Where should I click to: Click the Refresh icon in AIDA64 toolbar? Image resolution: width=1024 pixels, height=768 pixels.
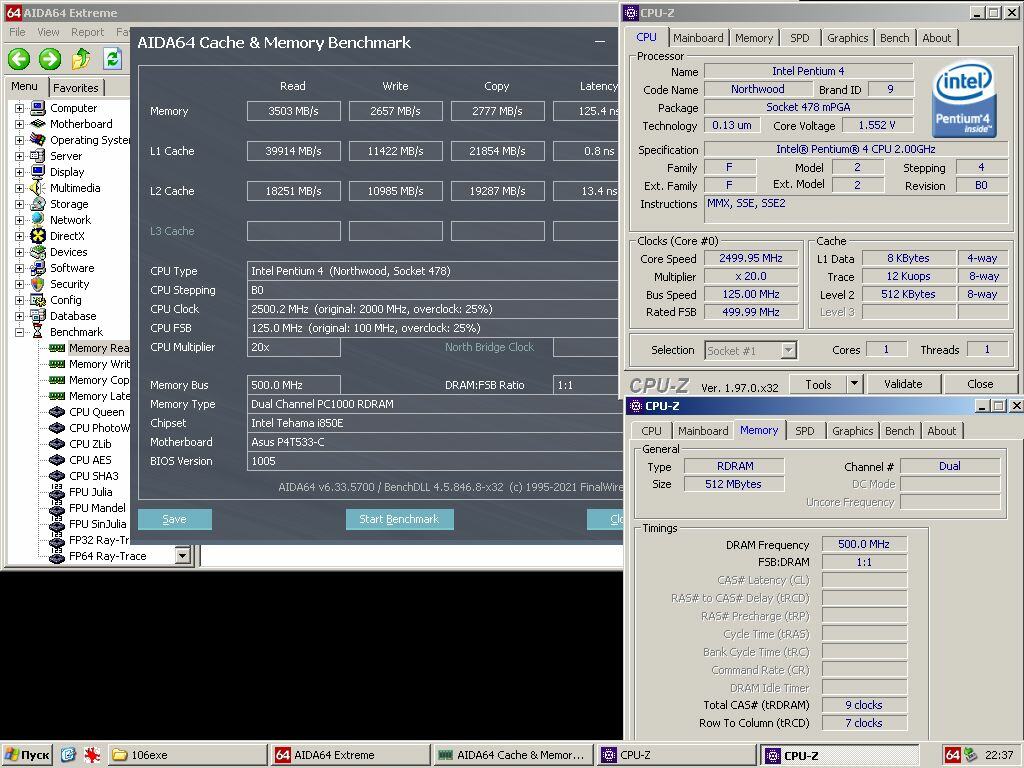[x=112, y=59]
